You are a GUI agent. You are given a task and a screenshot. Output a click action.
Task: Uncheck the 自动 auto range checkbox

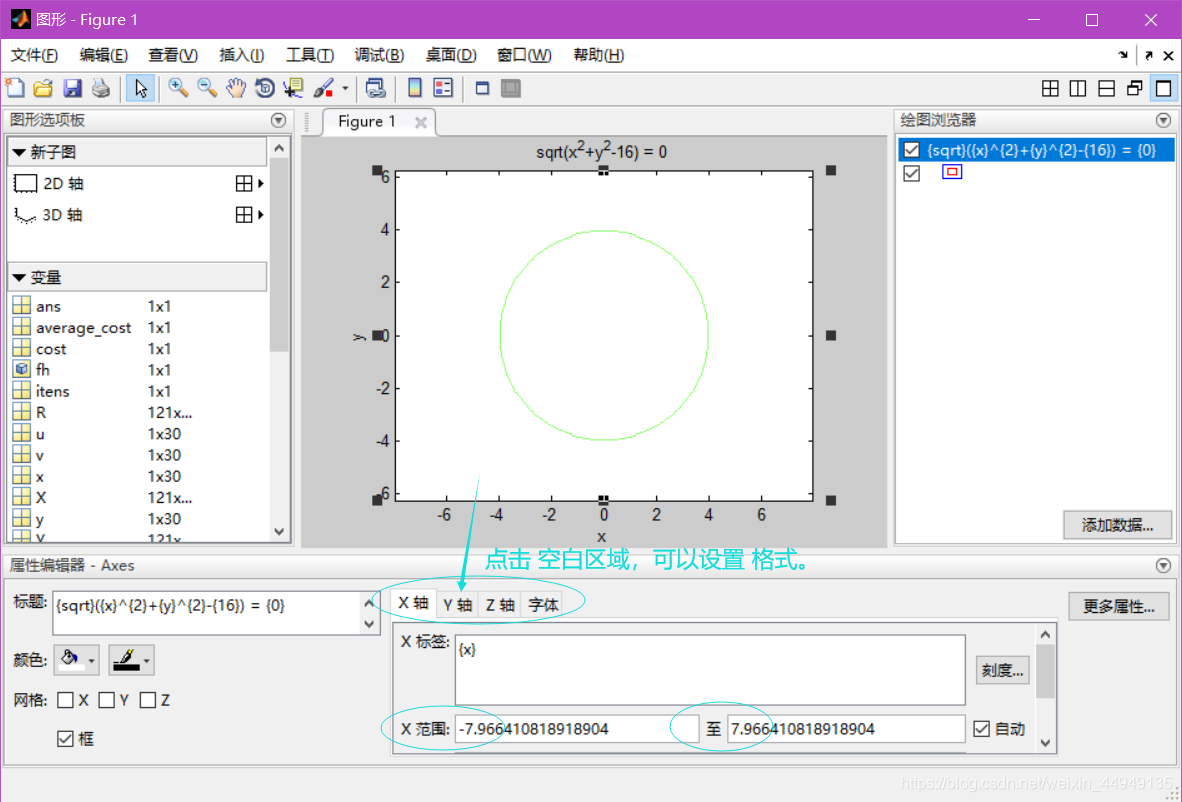tap(981, 729)
